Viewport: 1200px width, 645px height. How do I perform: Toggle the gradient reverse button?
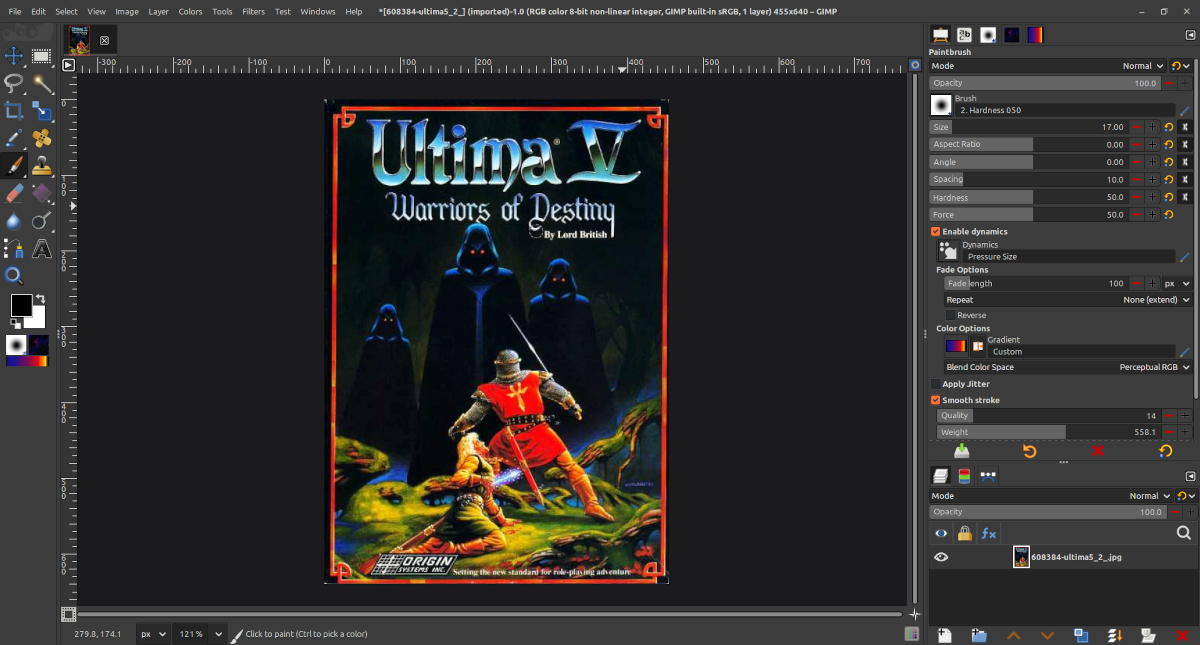(x=978, y=346)
